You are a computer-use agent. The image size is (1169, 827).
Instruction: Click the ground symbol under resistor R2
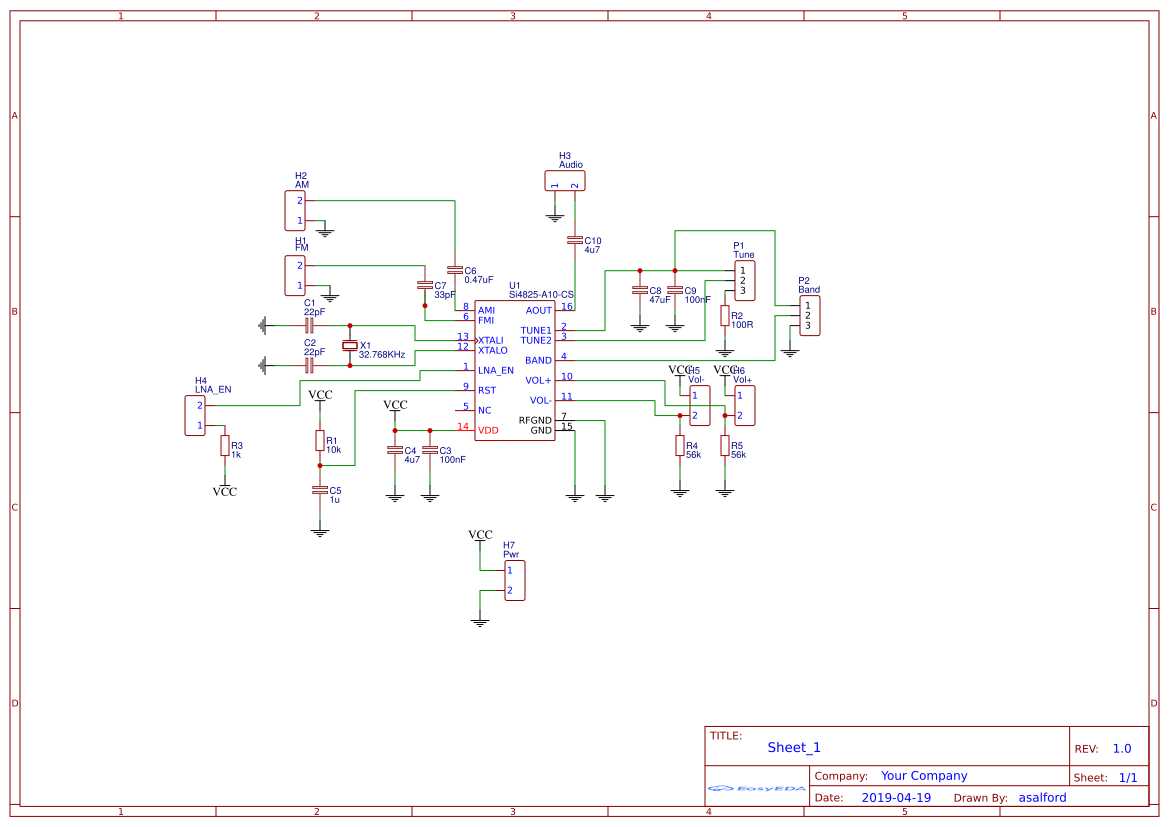725,353
